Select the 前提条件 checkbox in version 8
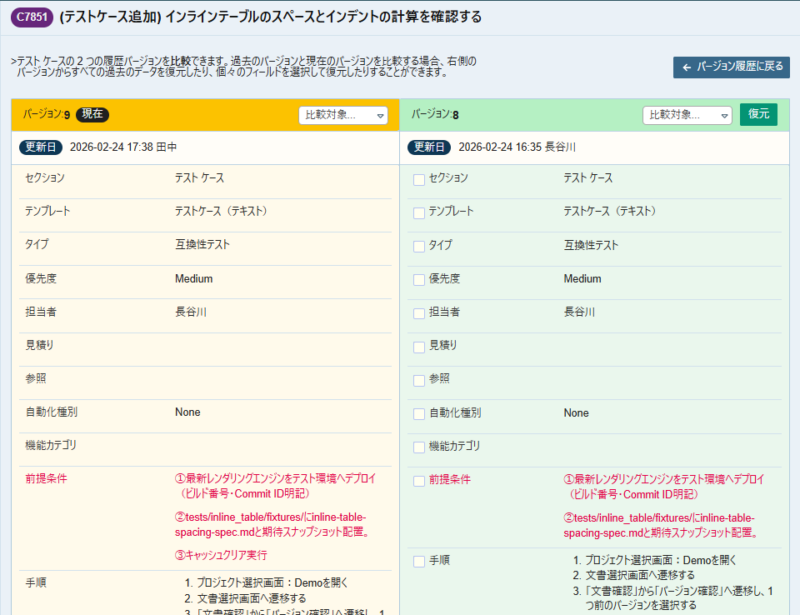This screenshot has height=615, width=800. click(417, 479)
